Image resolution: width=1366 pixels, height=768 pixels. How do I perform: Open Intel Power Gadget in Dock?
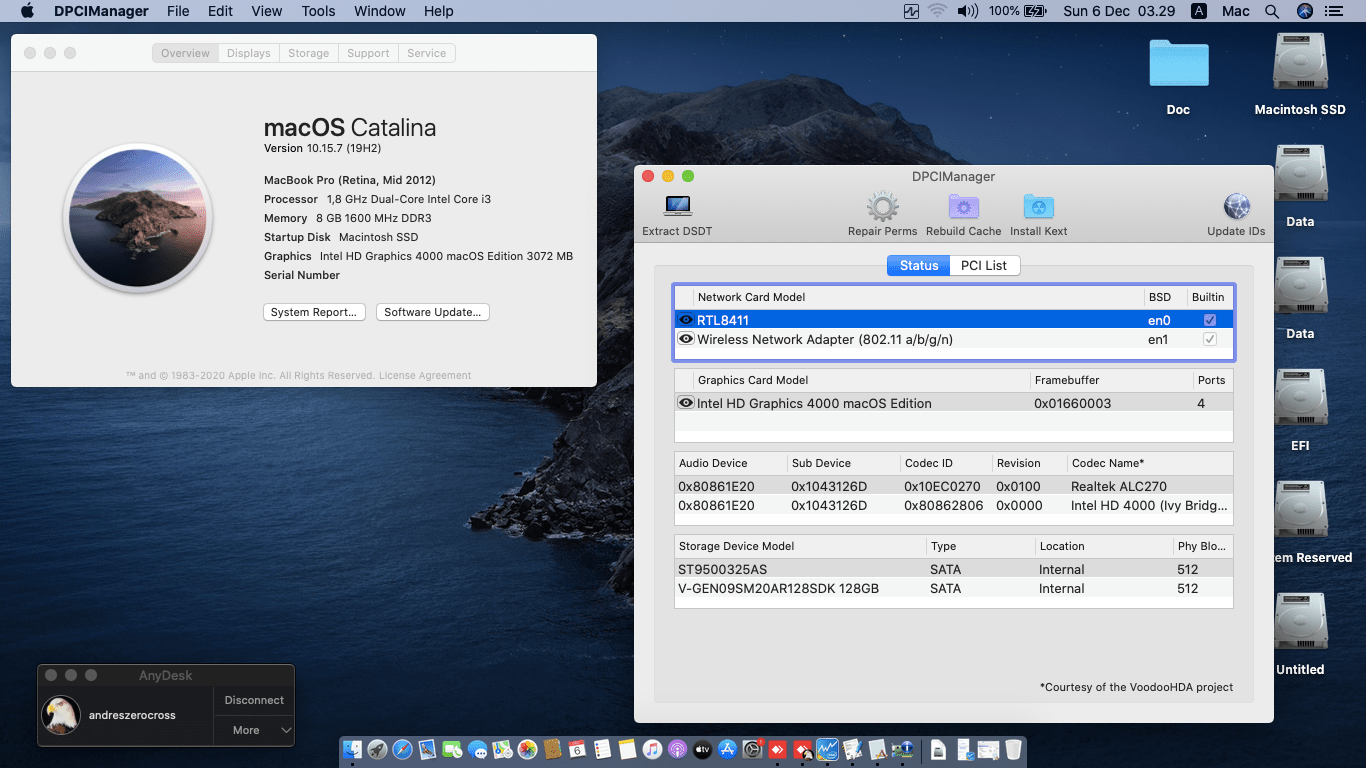tap(827, 749)
